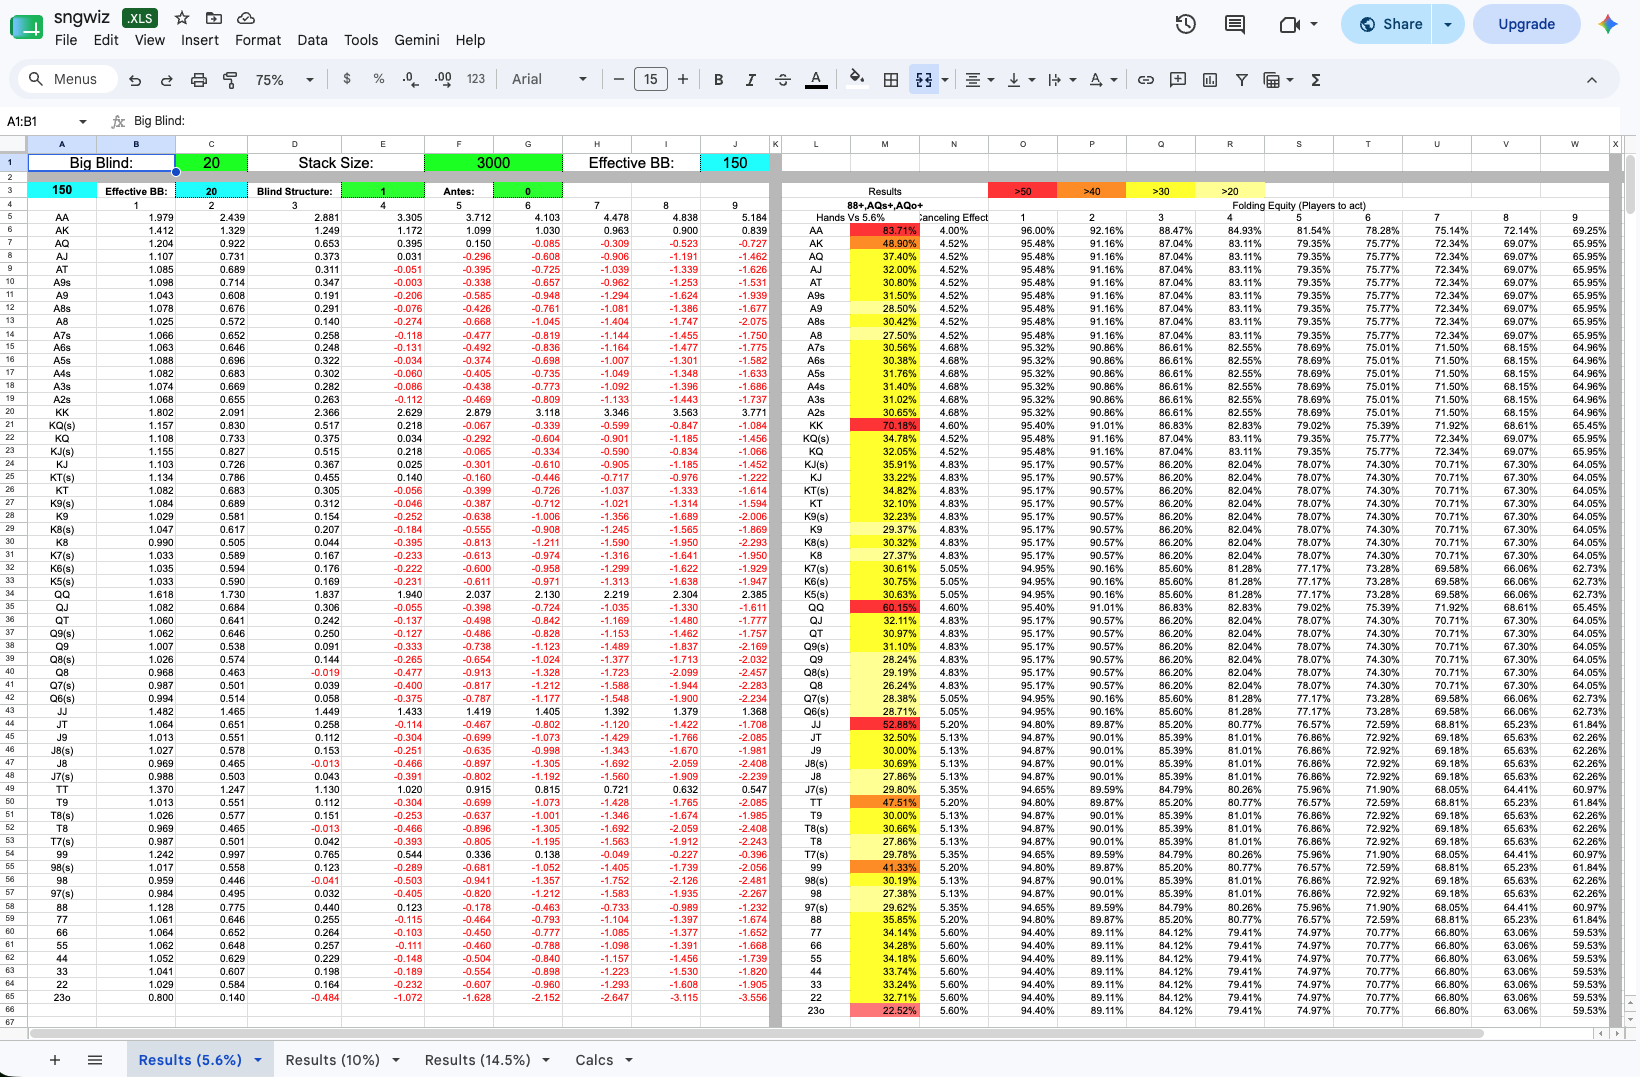Move the document with the folder icon
This screenshot has width=1640, height=1077.
click(214, 18)
